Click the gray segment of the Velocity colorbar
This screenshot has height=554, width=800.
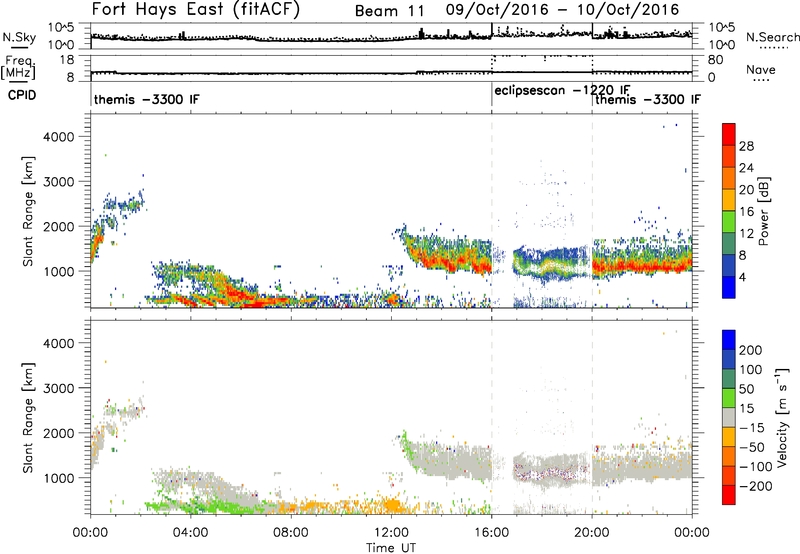tap(729, 417)
